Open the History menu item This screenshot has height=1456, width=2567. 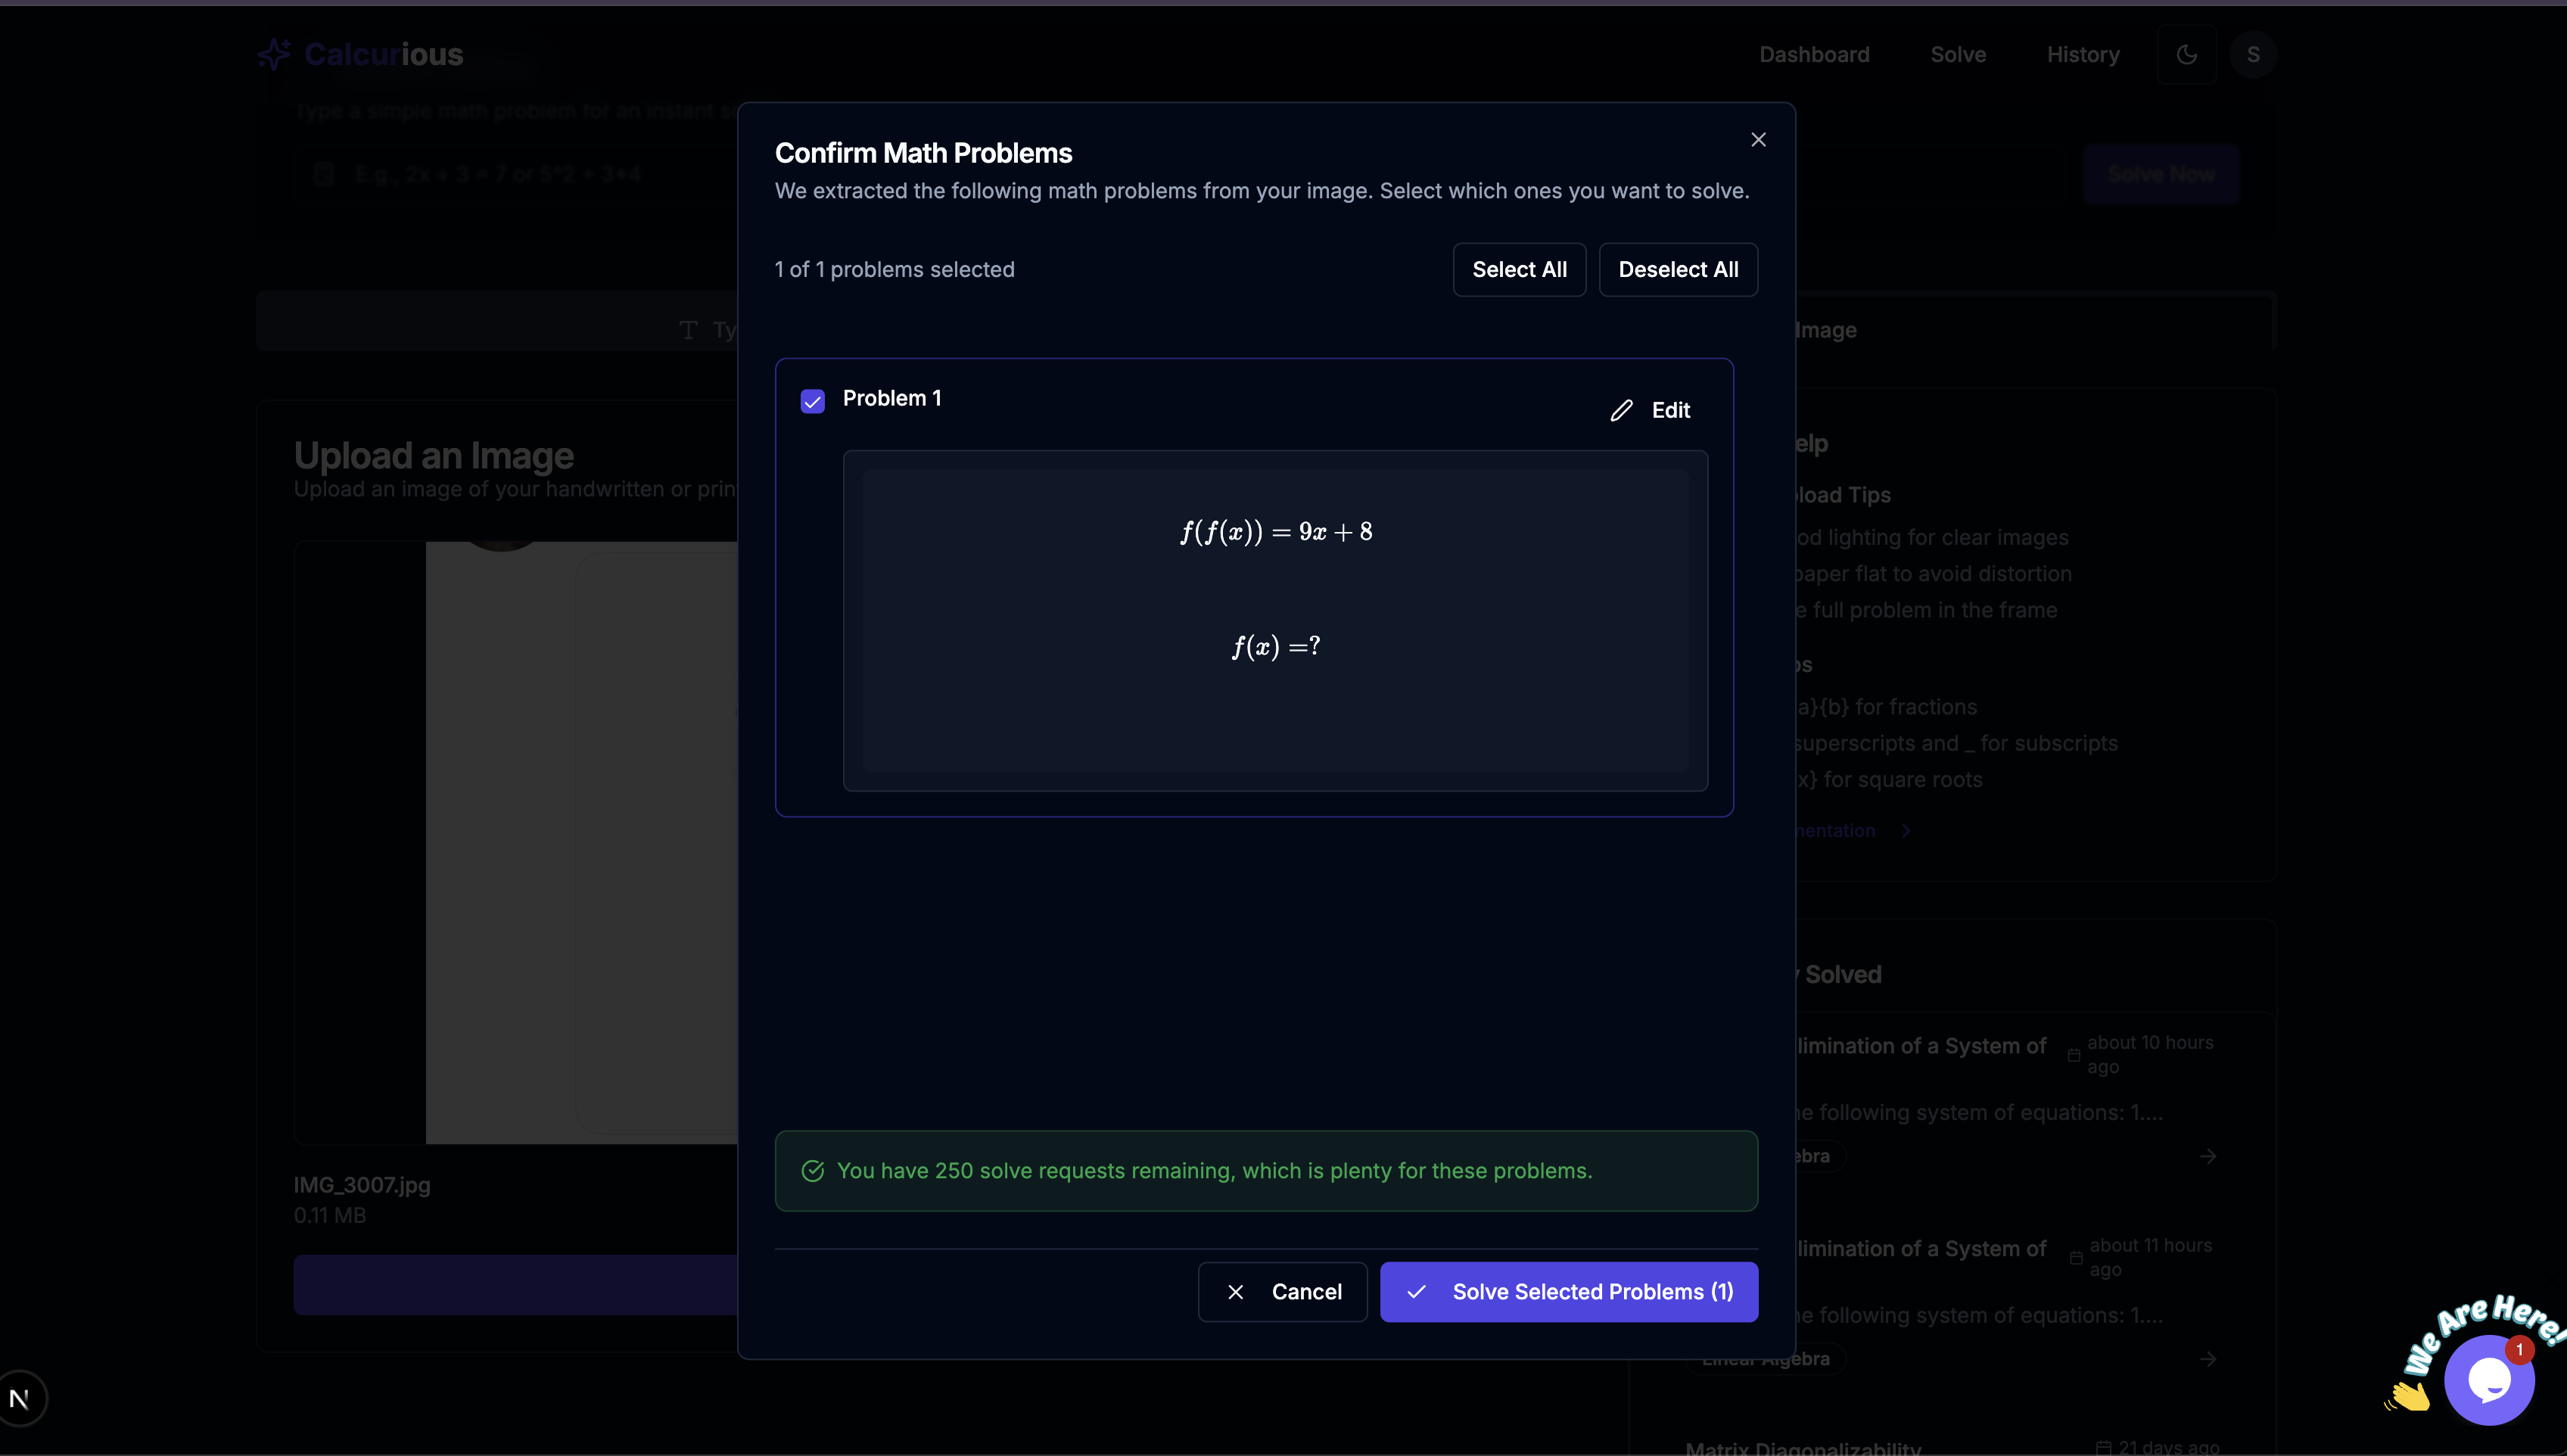pos(2082,55)
